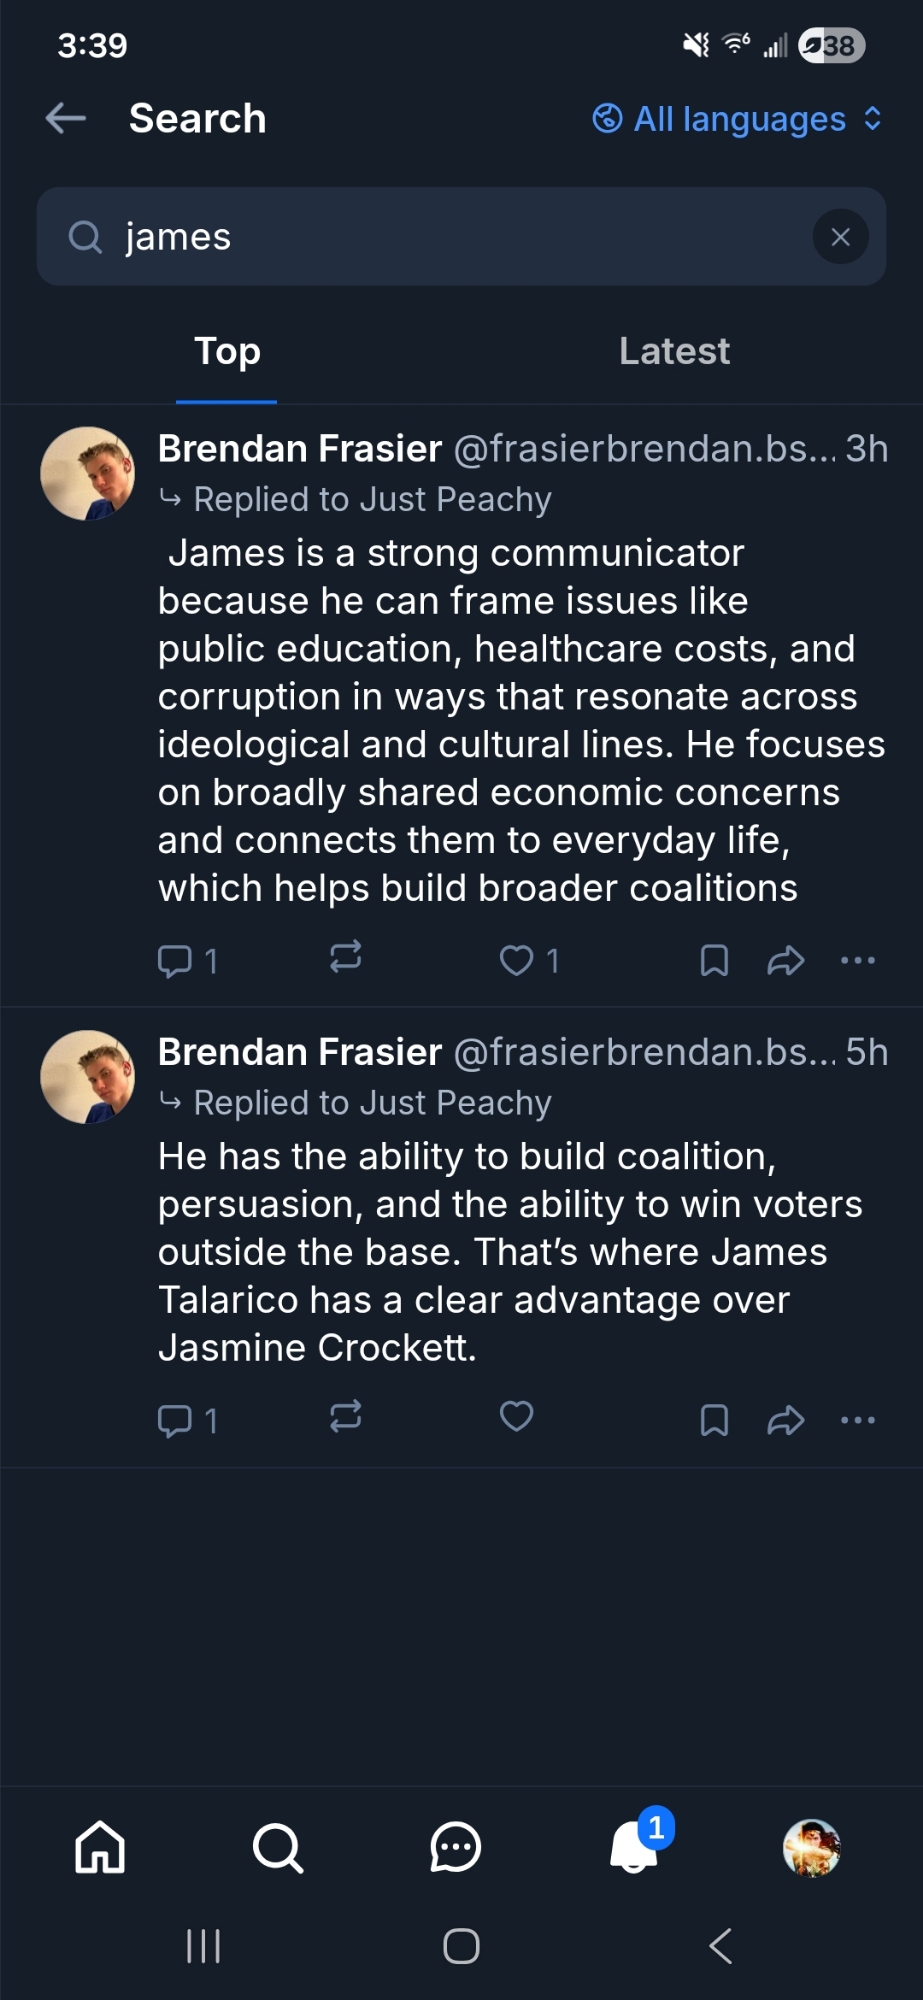Reply to the first post by Brendan Frasier

click(176, 961)
